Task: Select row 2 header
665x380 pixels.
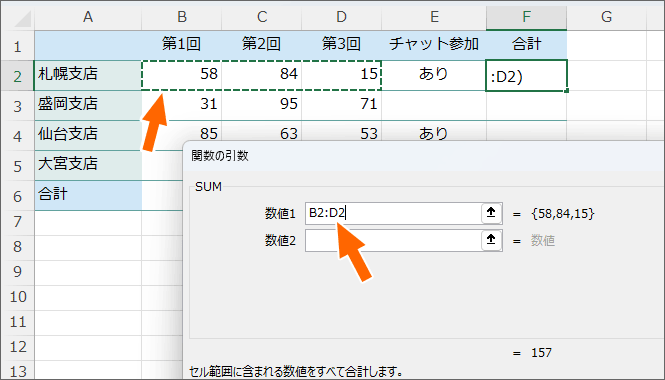Action: tap(17, 75)
